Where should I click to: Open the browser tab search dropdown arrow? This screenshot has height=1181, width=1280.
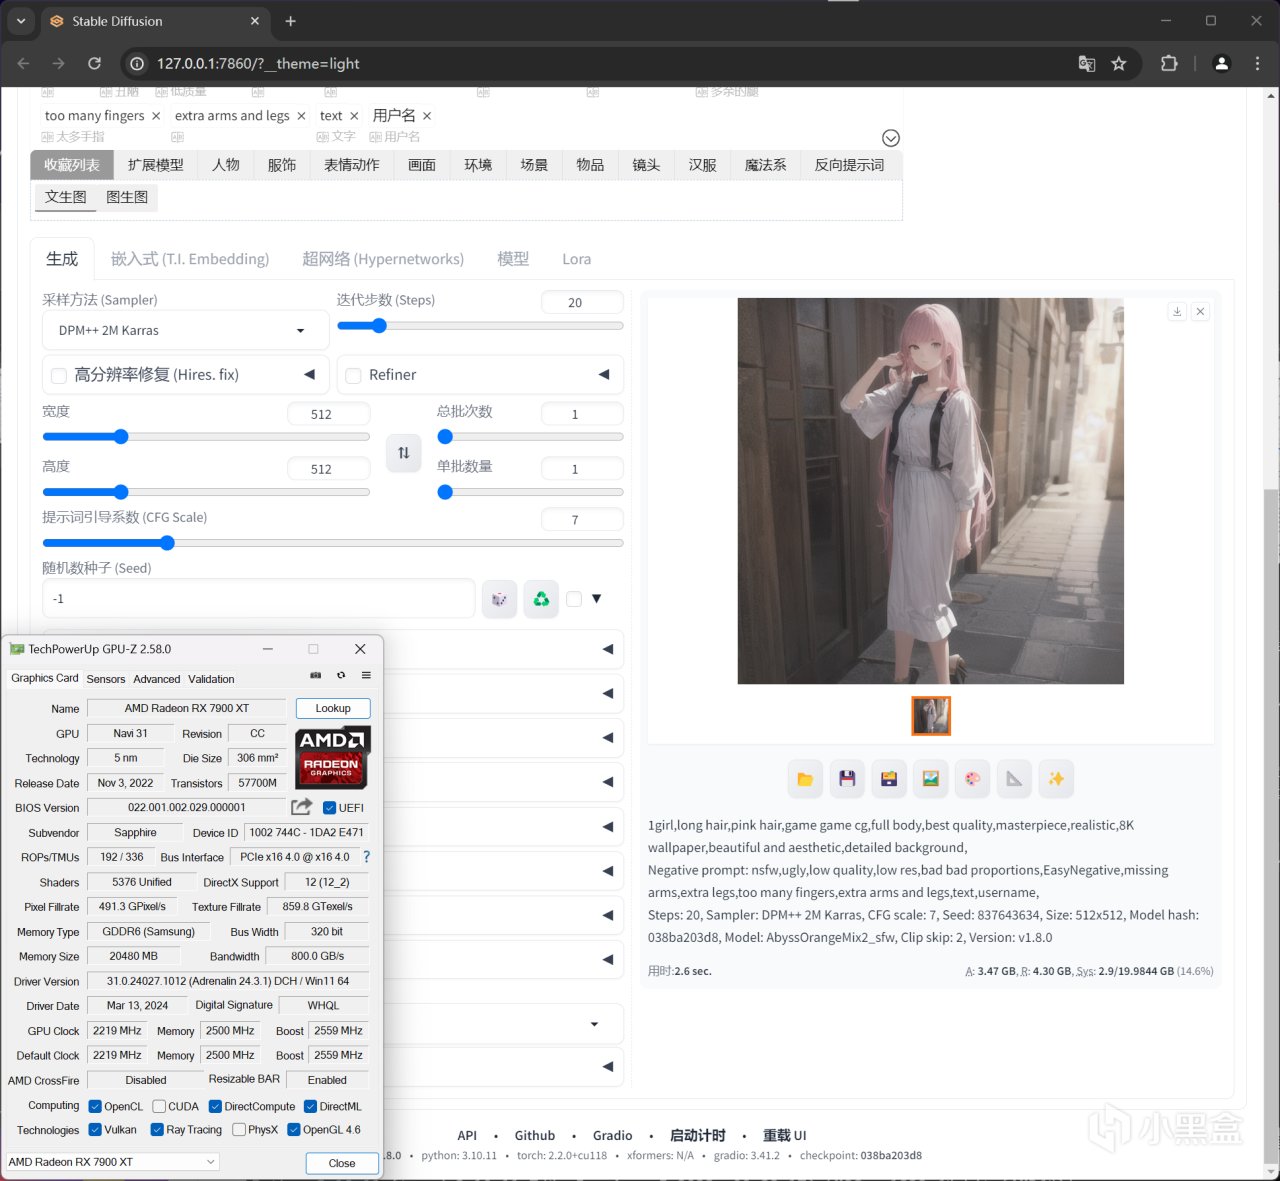click(x=21, y=21)
